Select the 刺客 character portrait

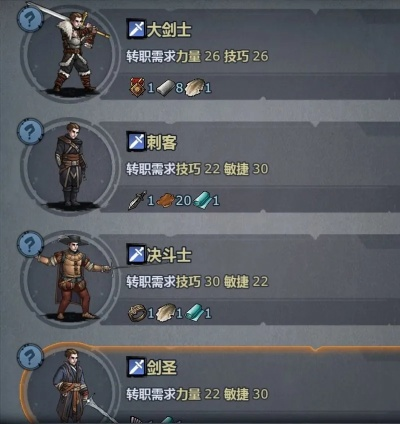(x=70, y=165)
